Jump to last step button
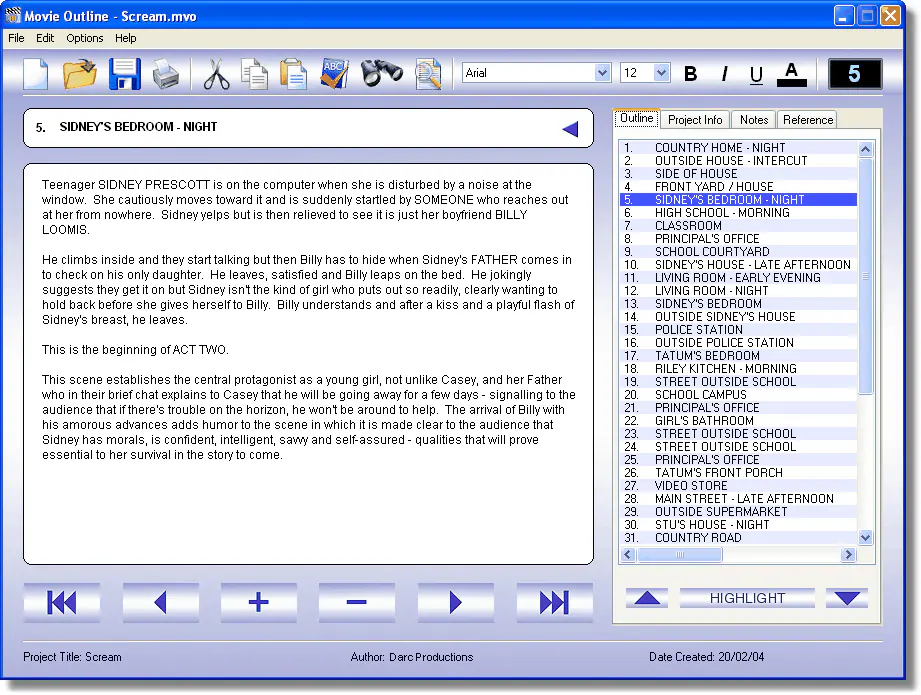 point(554,602)
